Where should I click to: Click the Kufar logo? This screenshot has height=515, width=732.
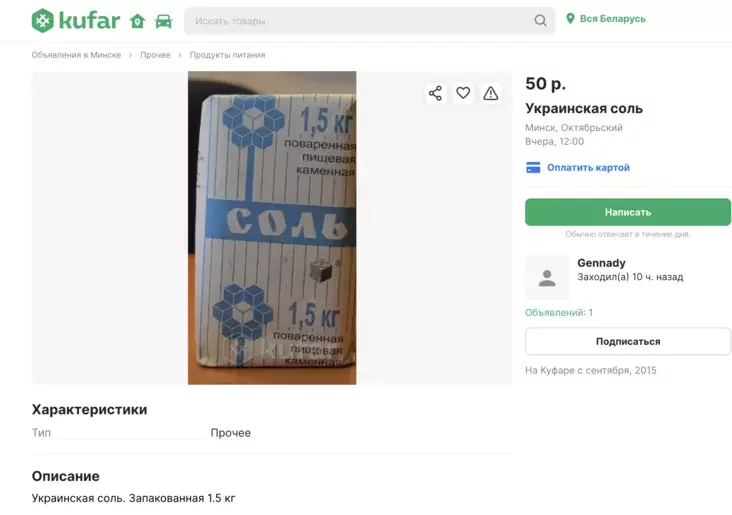[x=75, y=20]
